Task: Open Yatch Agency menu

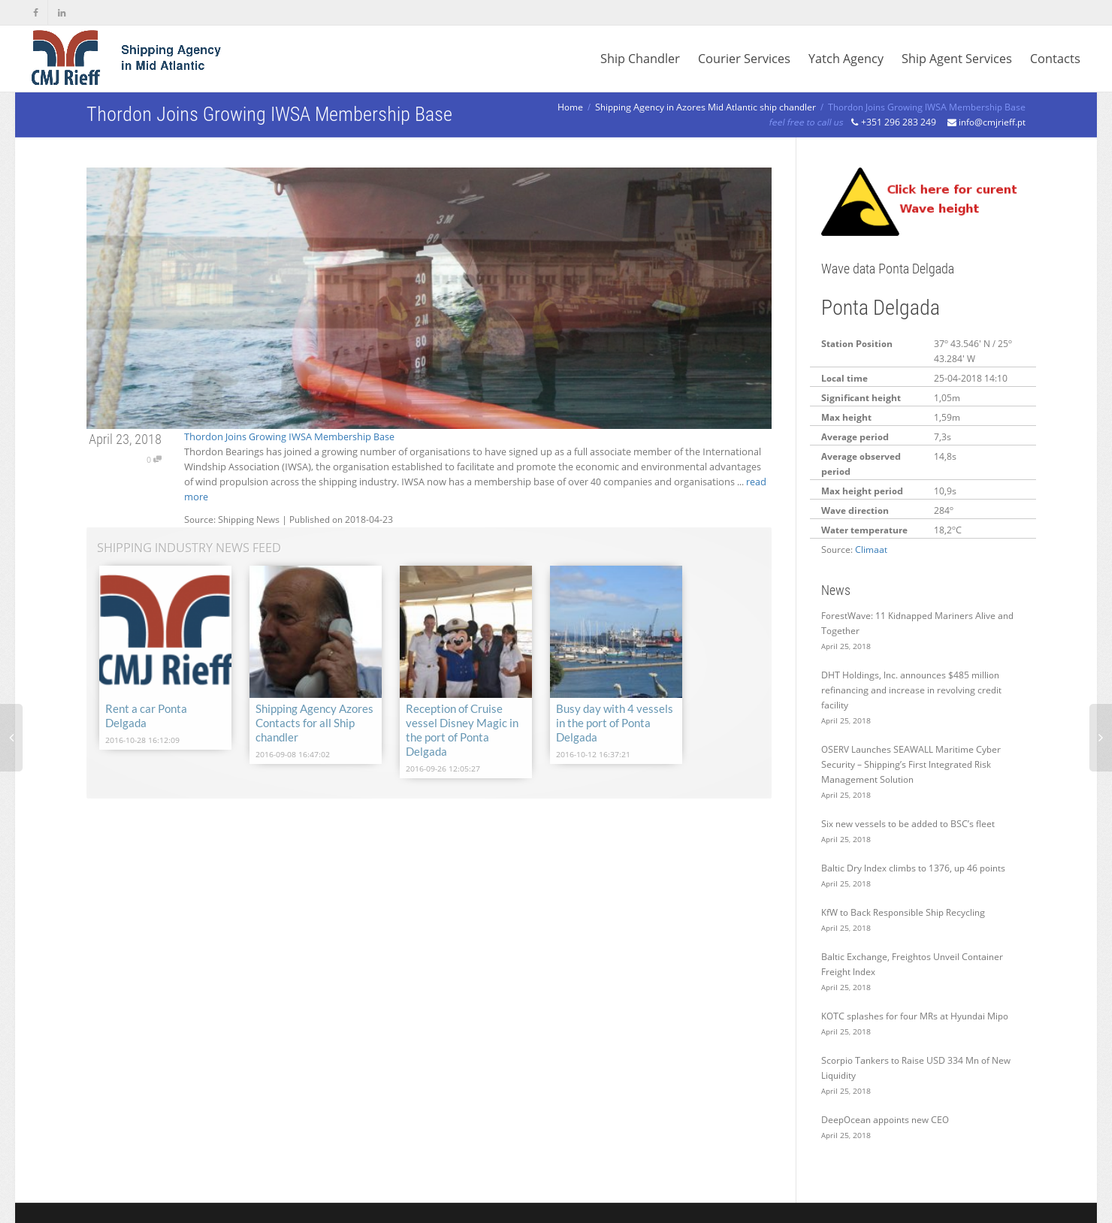Action: pos(846,59)
